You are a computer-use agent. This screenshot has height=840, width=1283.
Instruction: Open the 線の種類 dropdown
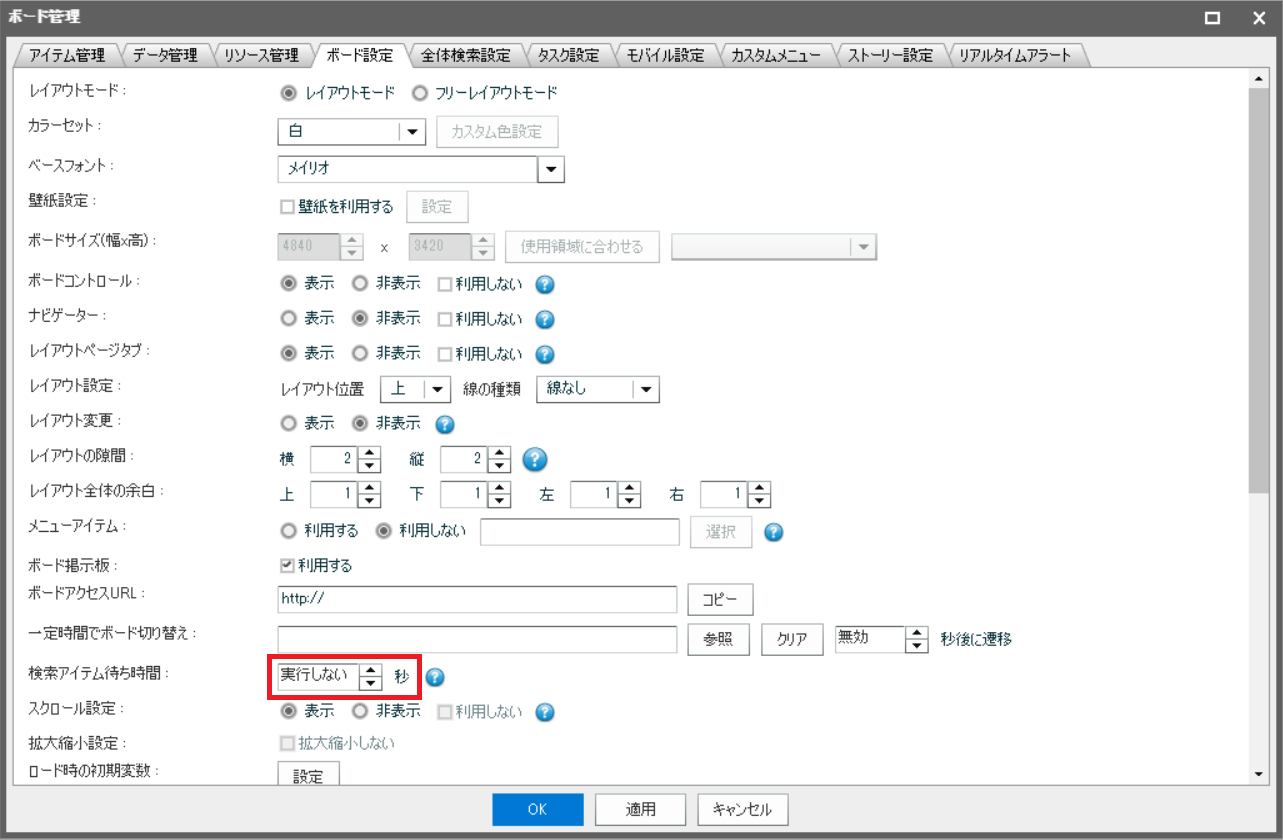pos(646,390)
